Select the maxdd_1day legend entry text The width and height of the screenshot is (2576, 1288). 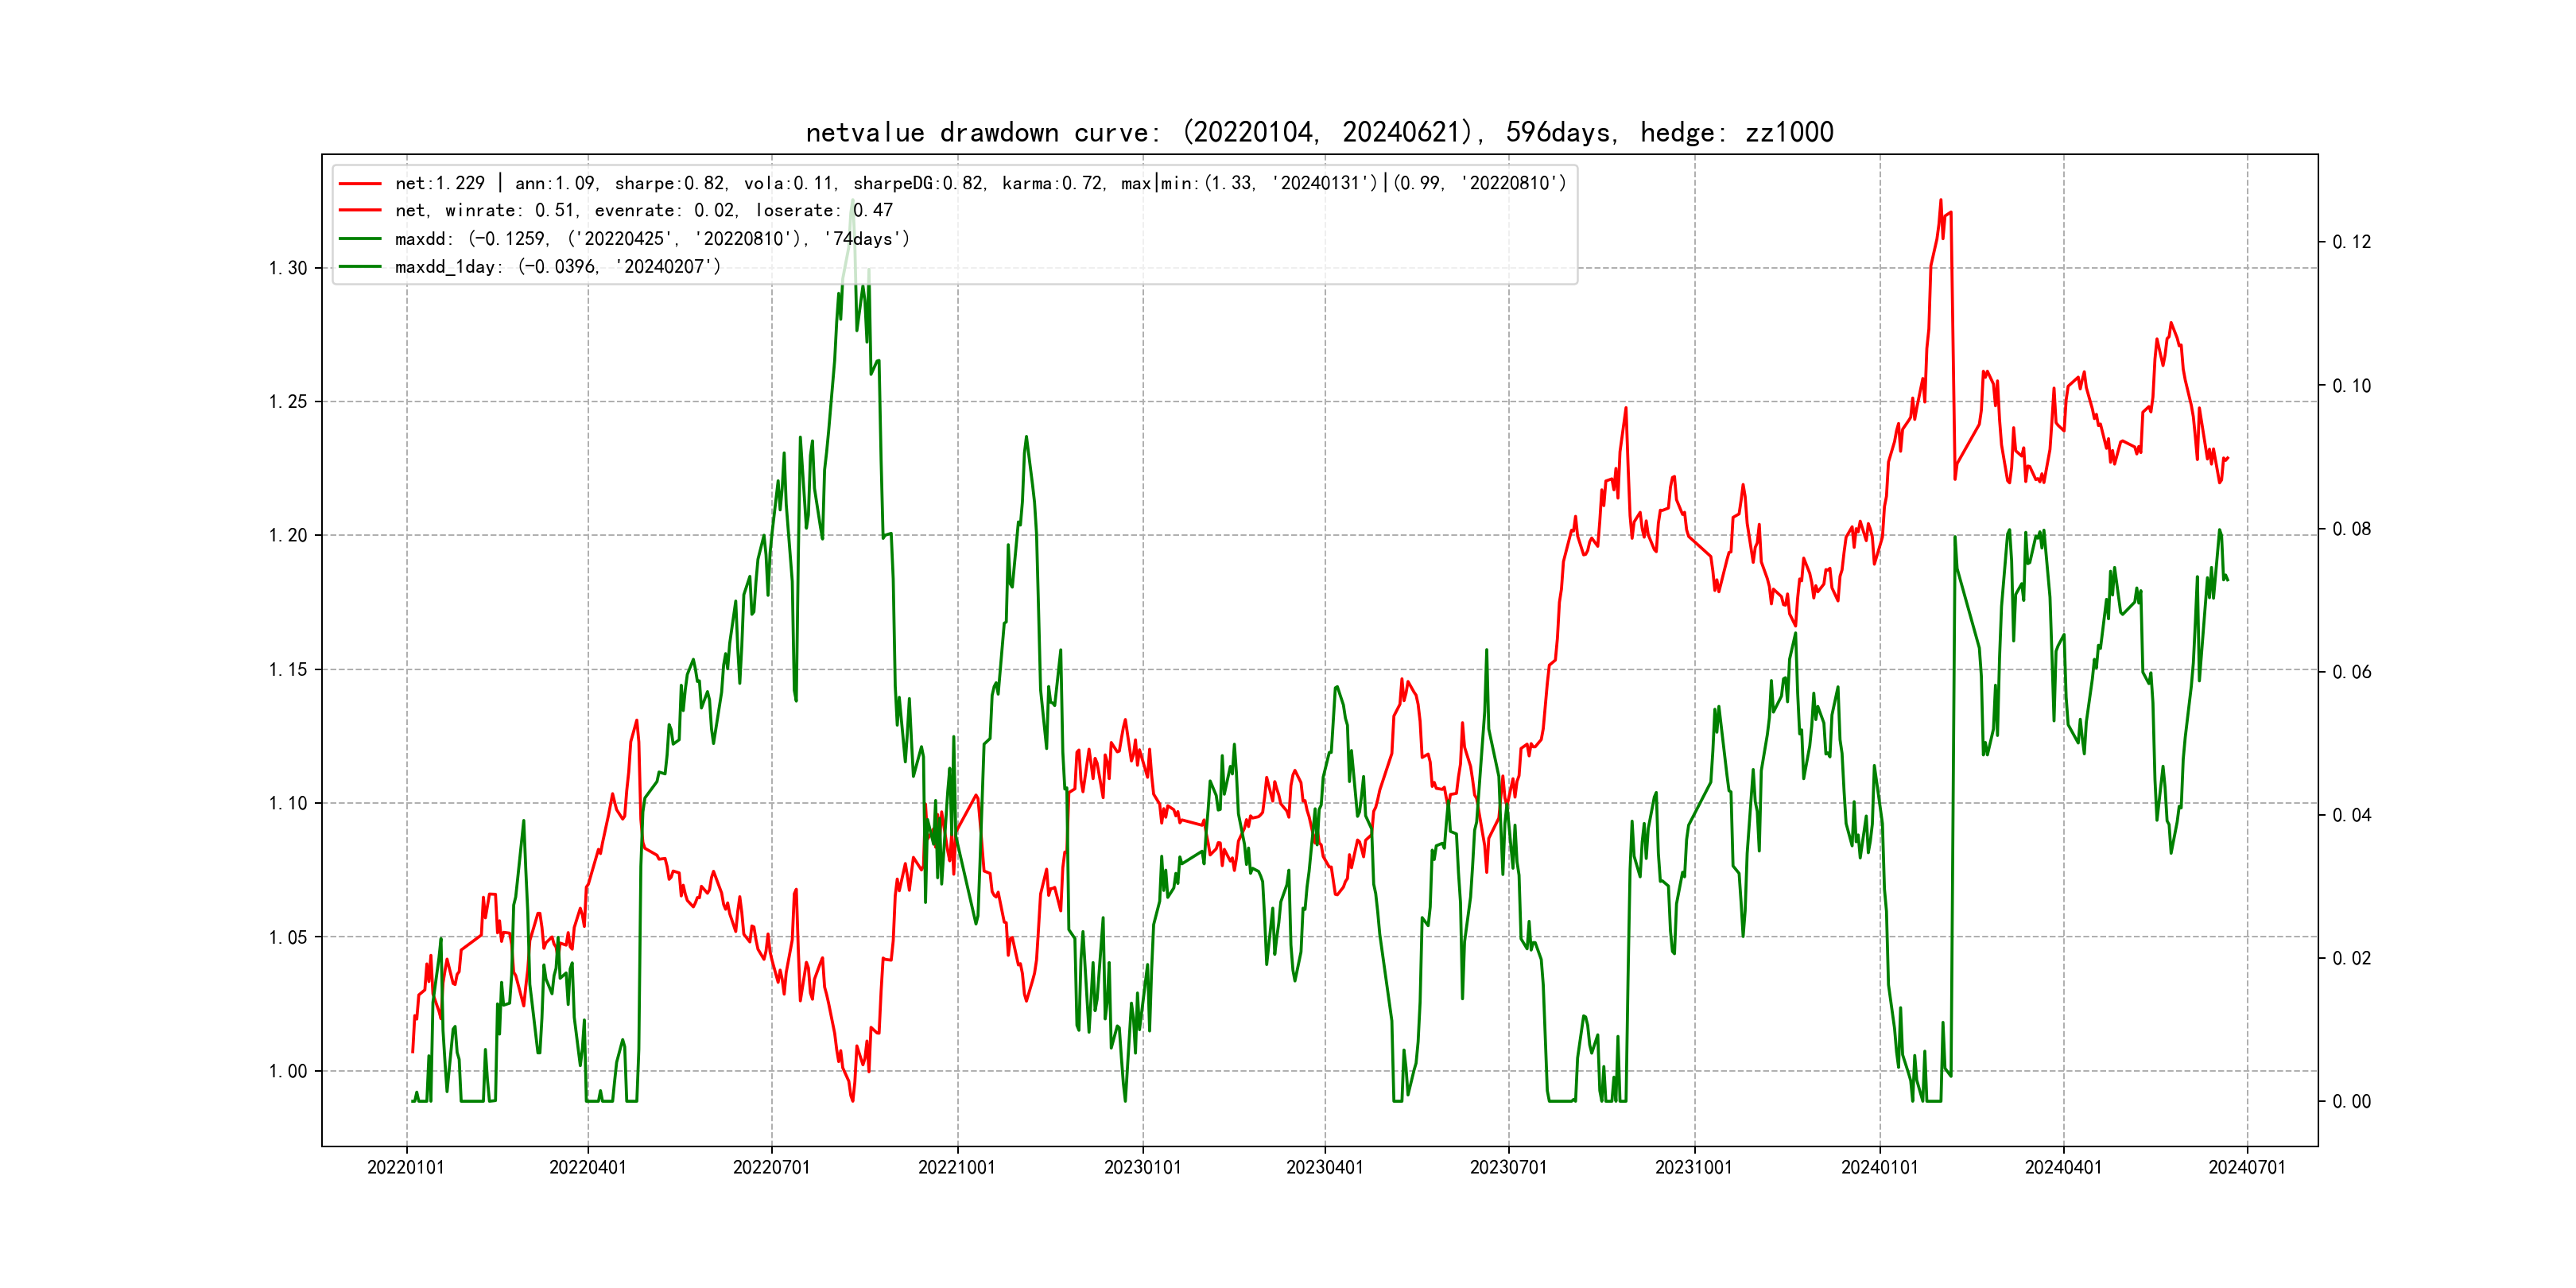tap(557, 267)
